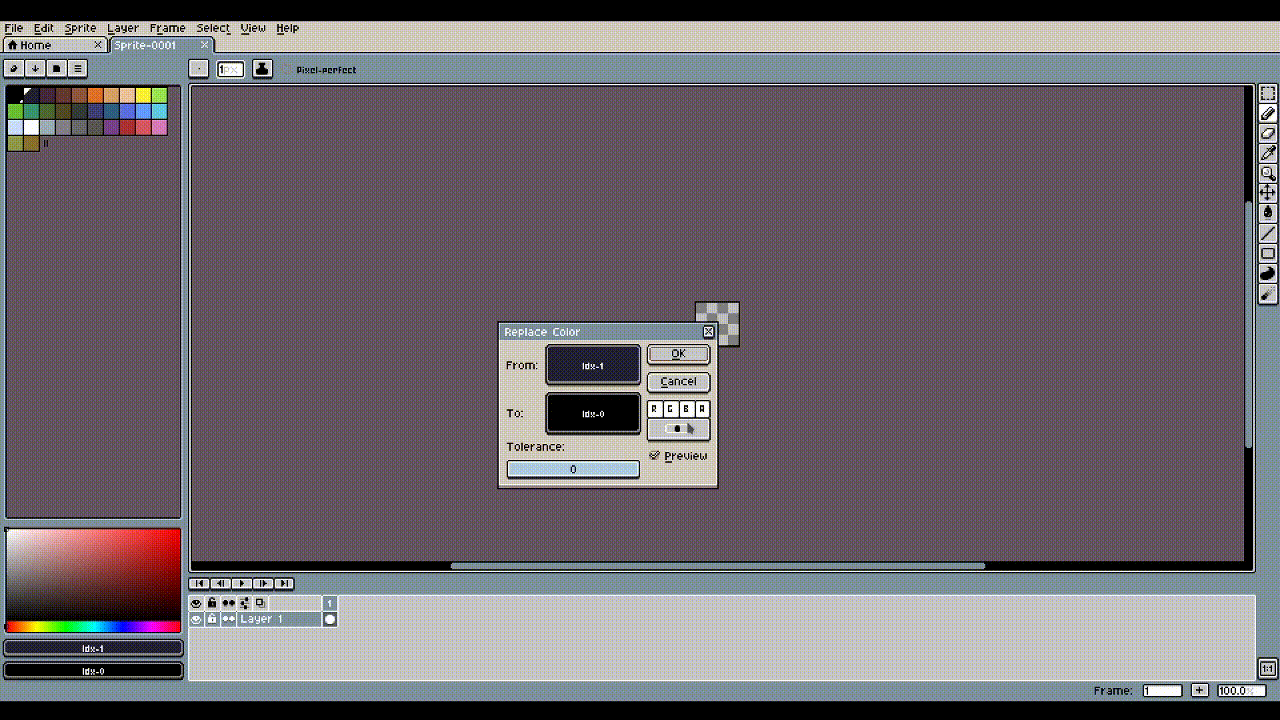1280x720 pixels.
Task: Open the Sprite menu
Action: tap(80, 28)
